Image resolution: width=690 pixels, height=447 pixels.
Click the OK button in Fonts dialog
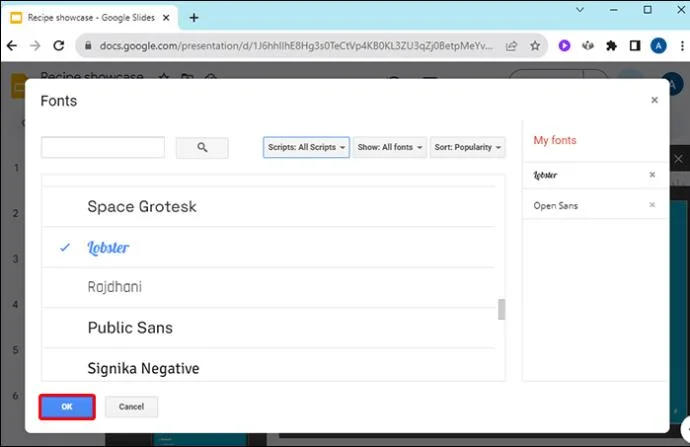point(67,407)
